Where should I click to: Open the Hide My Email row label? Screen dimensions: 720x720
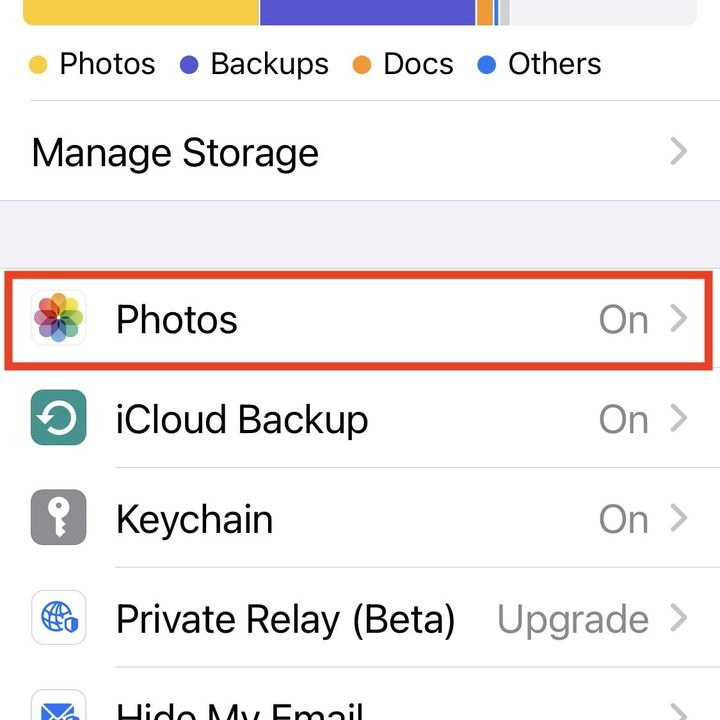[240, 710]
